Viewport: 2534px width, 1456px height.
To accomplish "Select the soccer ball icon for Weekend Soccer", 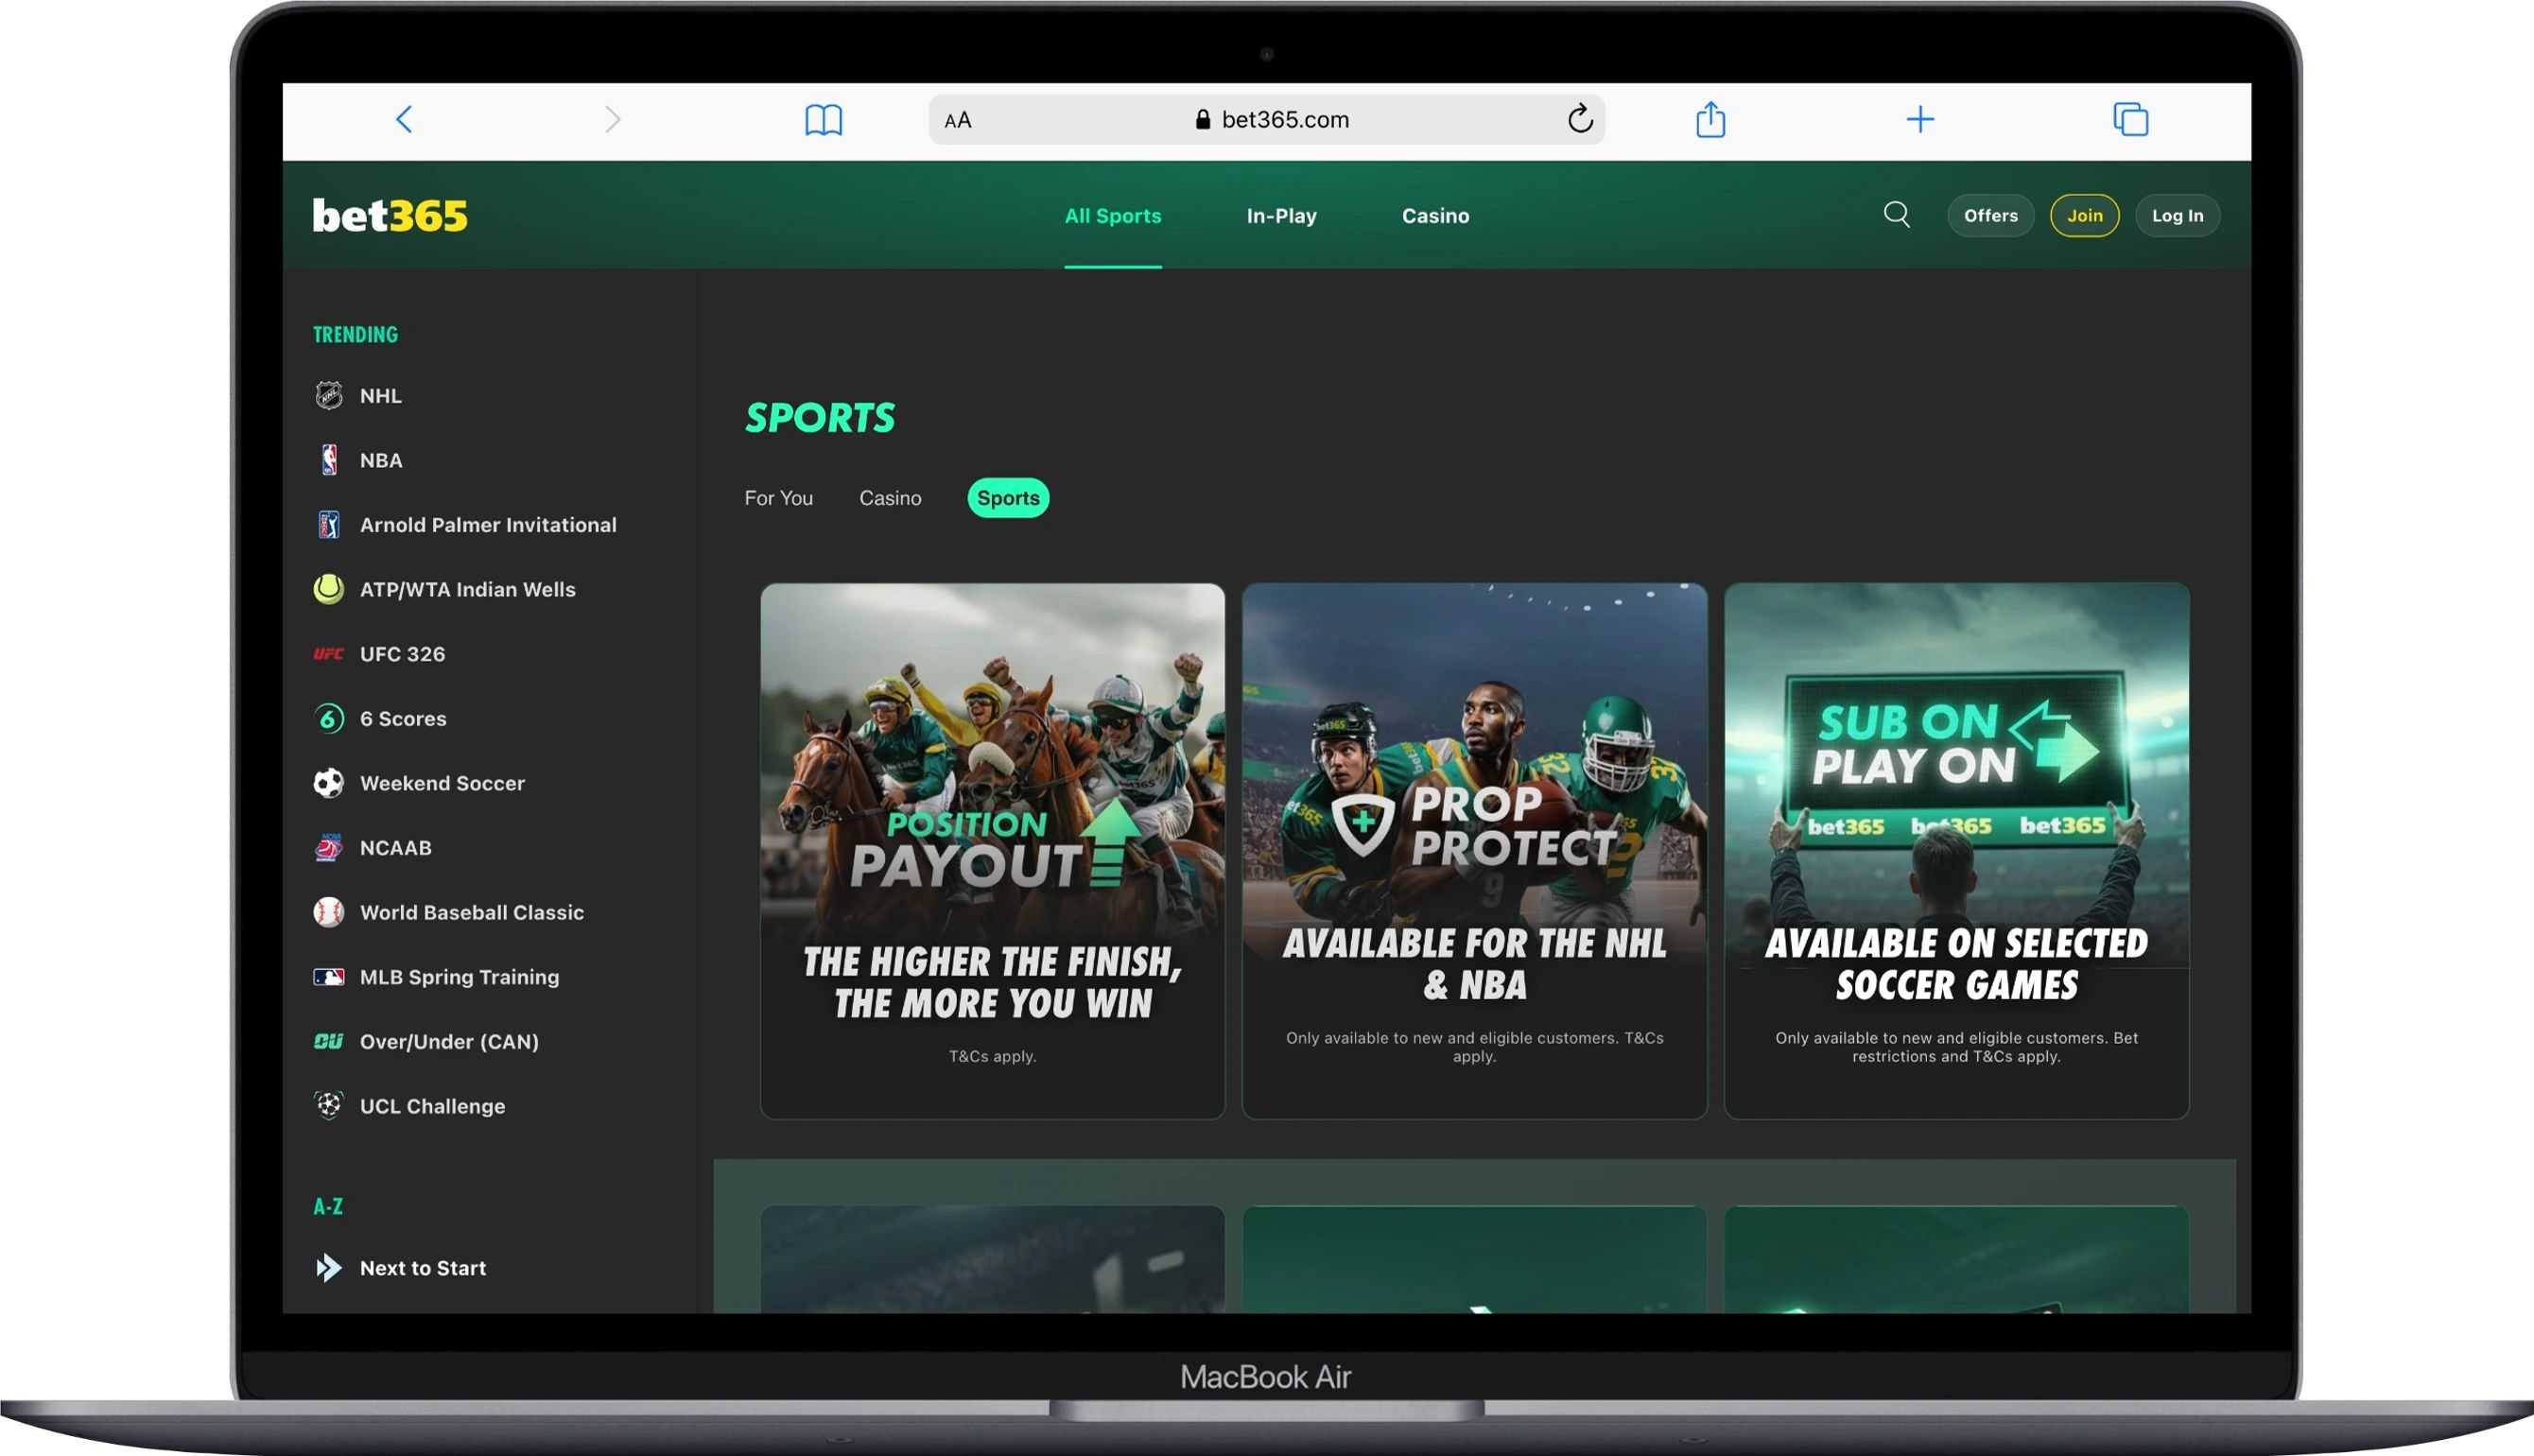I will tap(328, 783).
